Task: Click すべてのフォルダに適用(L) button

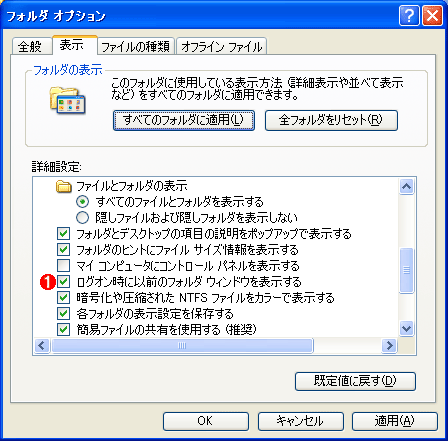Action: pos(184,120)
